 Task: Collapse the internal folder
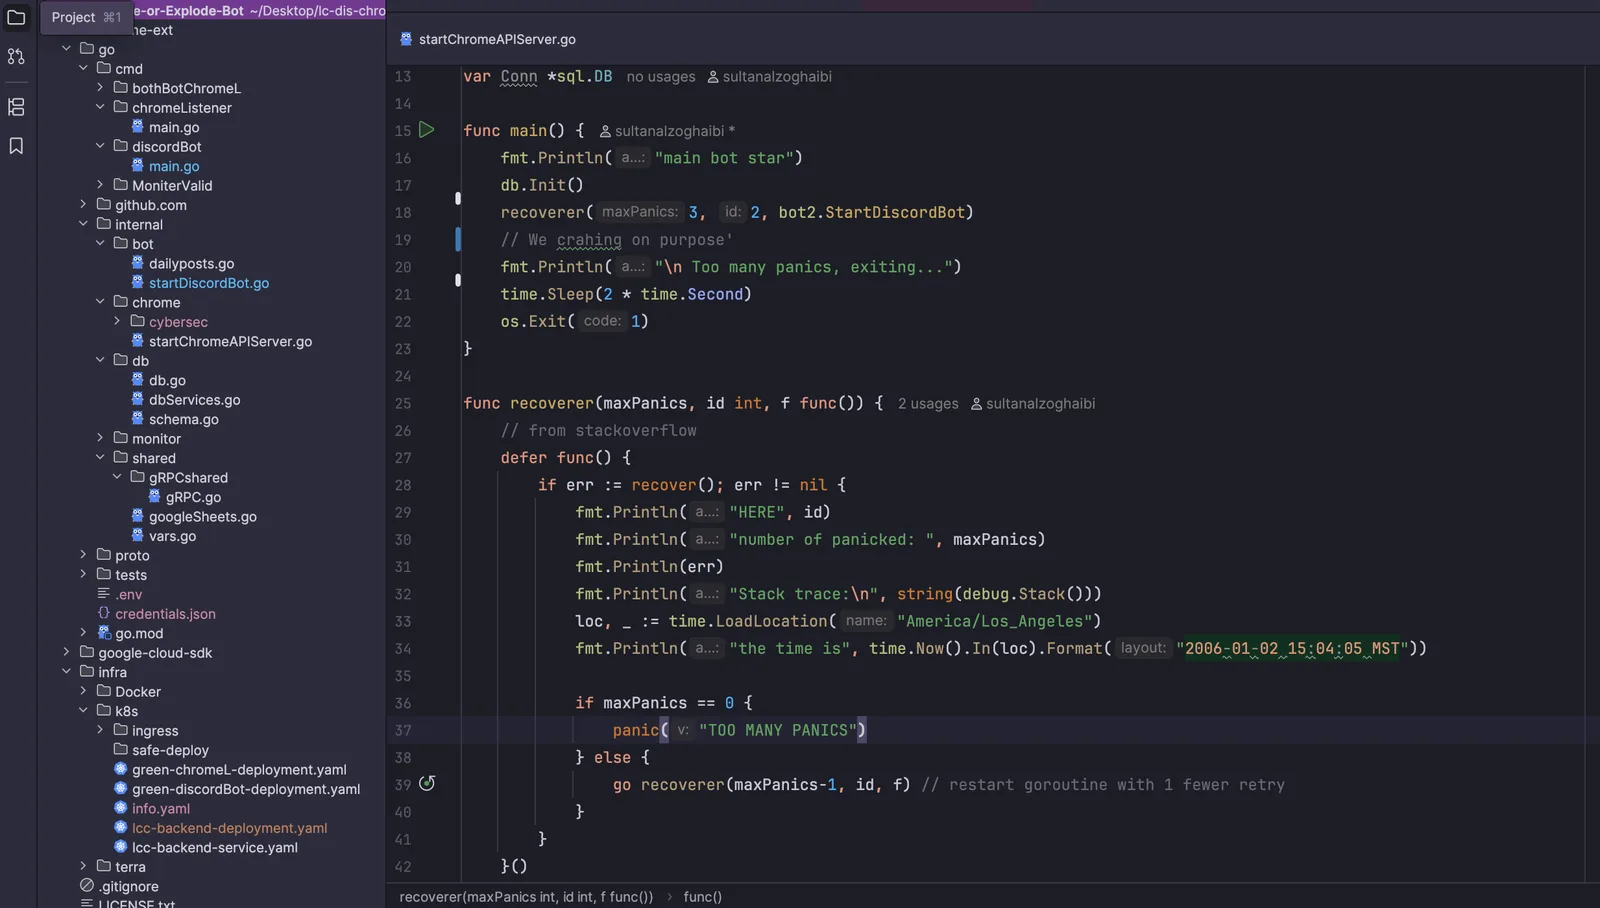pyautogui.click(x=83, y=224)
